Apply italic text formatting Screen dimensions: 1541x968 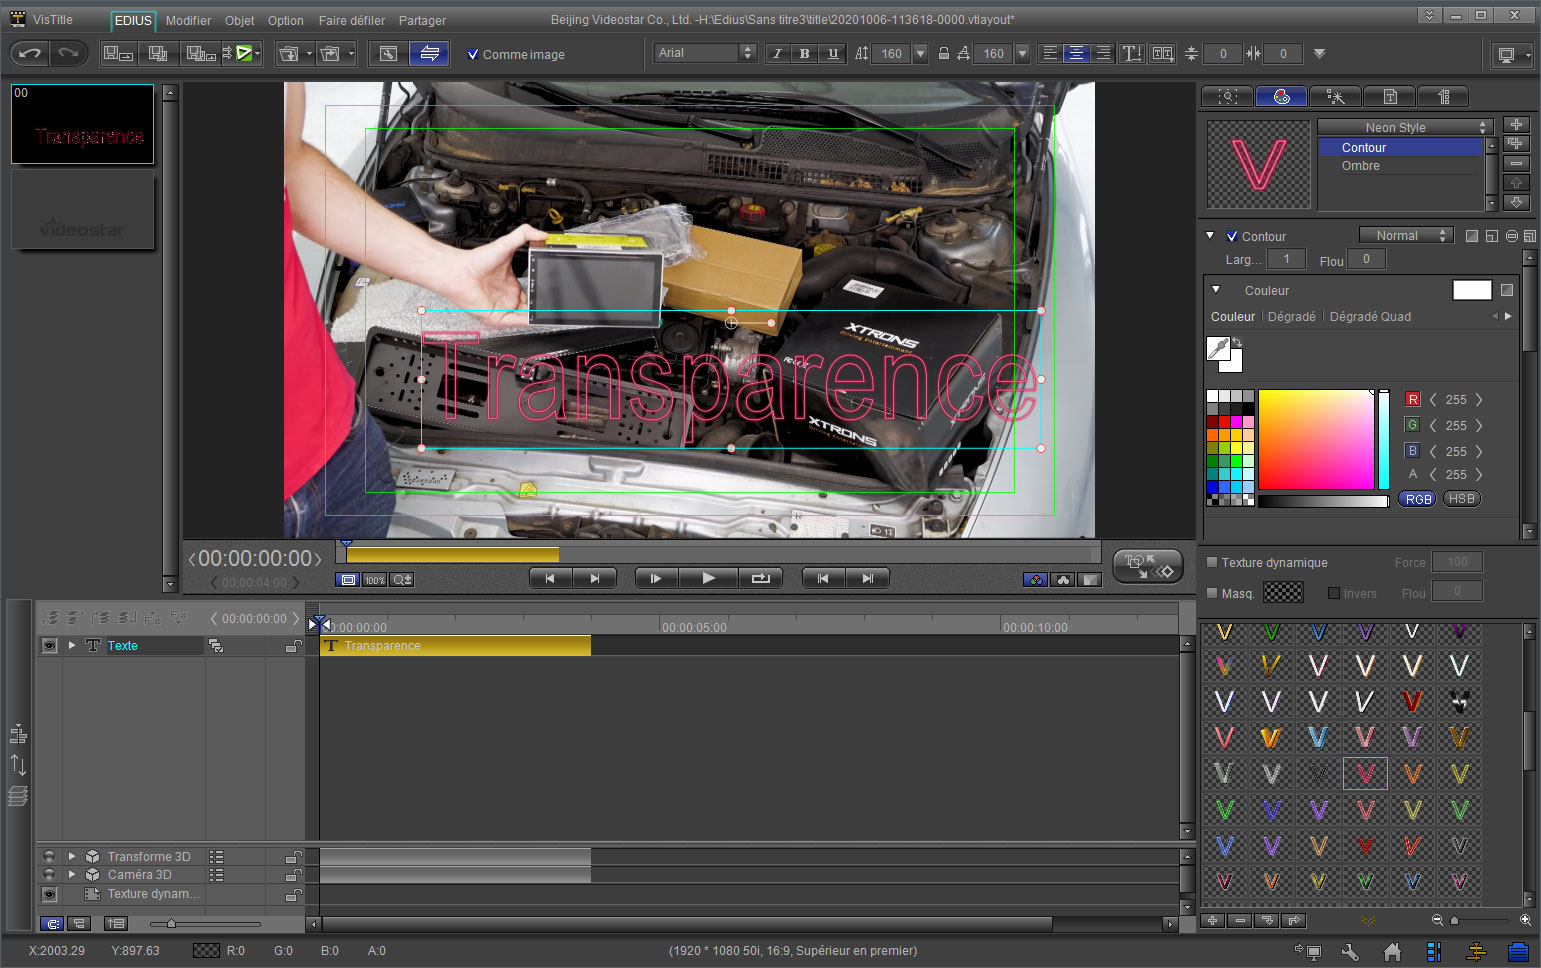click(777, 54)
